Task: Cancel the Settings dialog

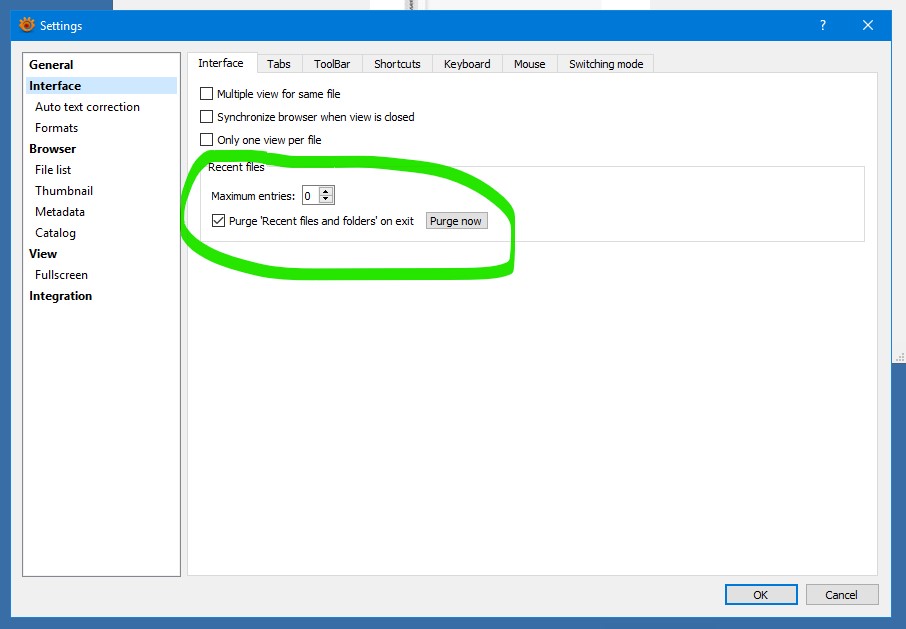Action: click(842, 595)
